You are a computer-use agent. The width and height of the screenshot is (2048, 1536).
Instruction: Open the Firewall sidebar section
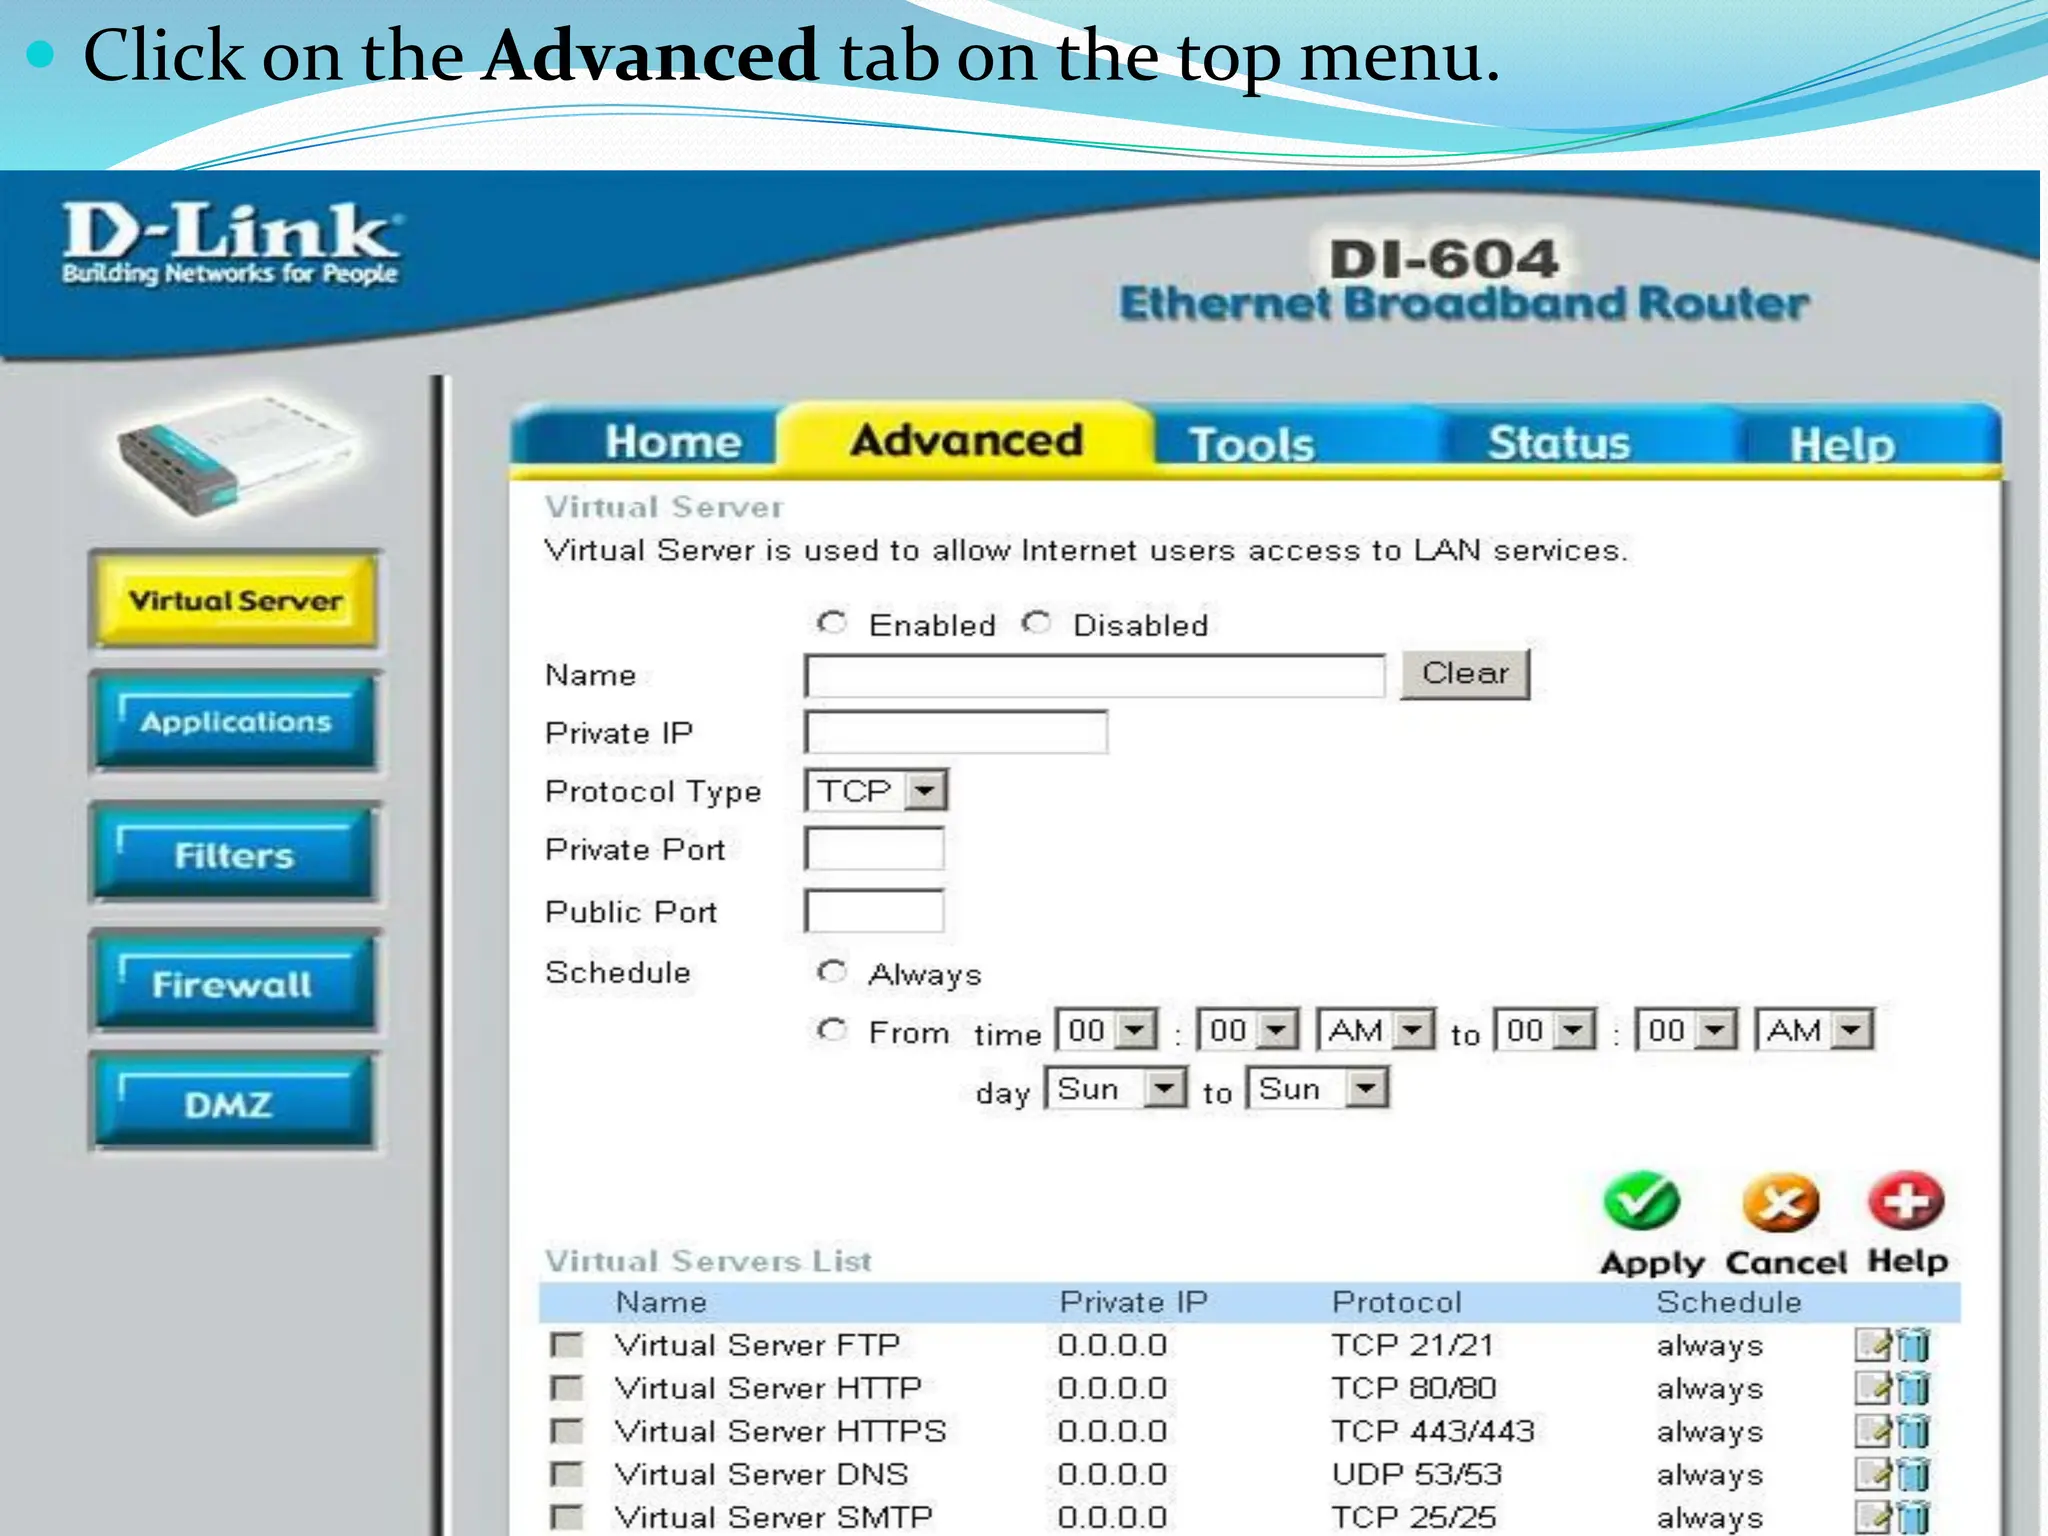(x=236, y=983)
